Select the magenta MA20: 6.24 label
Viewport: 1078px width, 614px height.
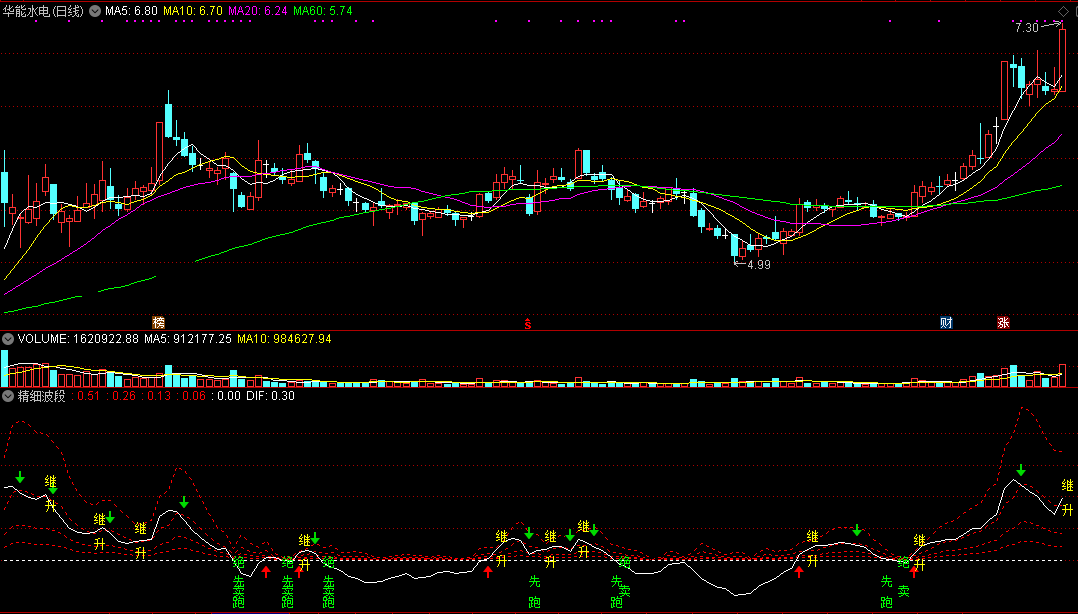point(258,11)
